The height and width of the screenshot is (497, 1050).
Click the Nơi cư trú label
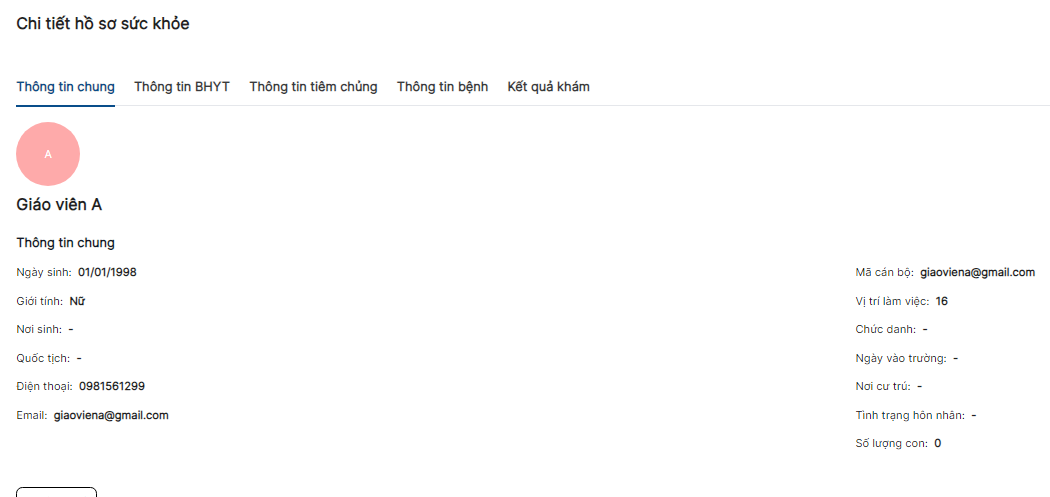point(883,386)
